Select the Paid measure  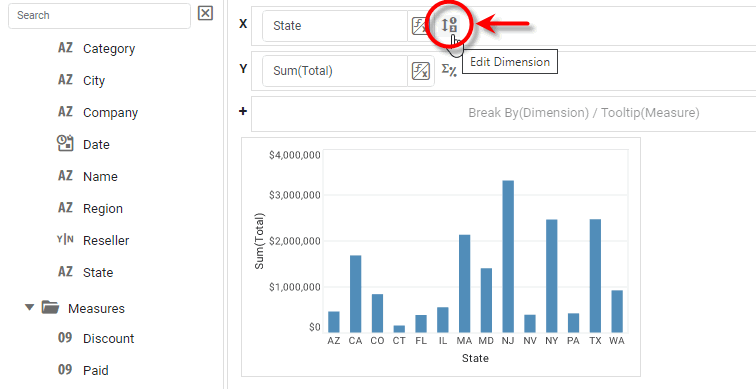tap(95, 370)
